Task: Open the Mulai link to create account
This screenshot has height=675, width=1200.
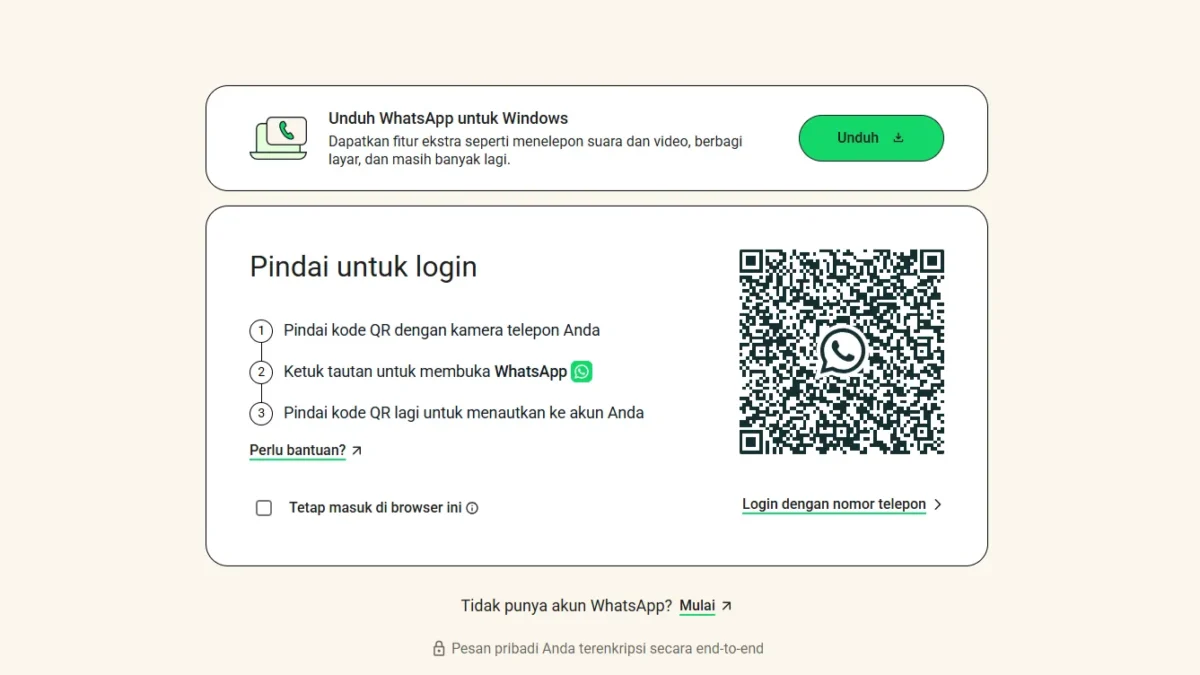Action: click(x=697, y=606)
